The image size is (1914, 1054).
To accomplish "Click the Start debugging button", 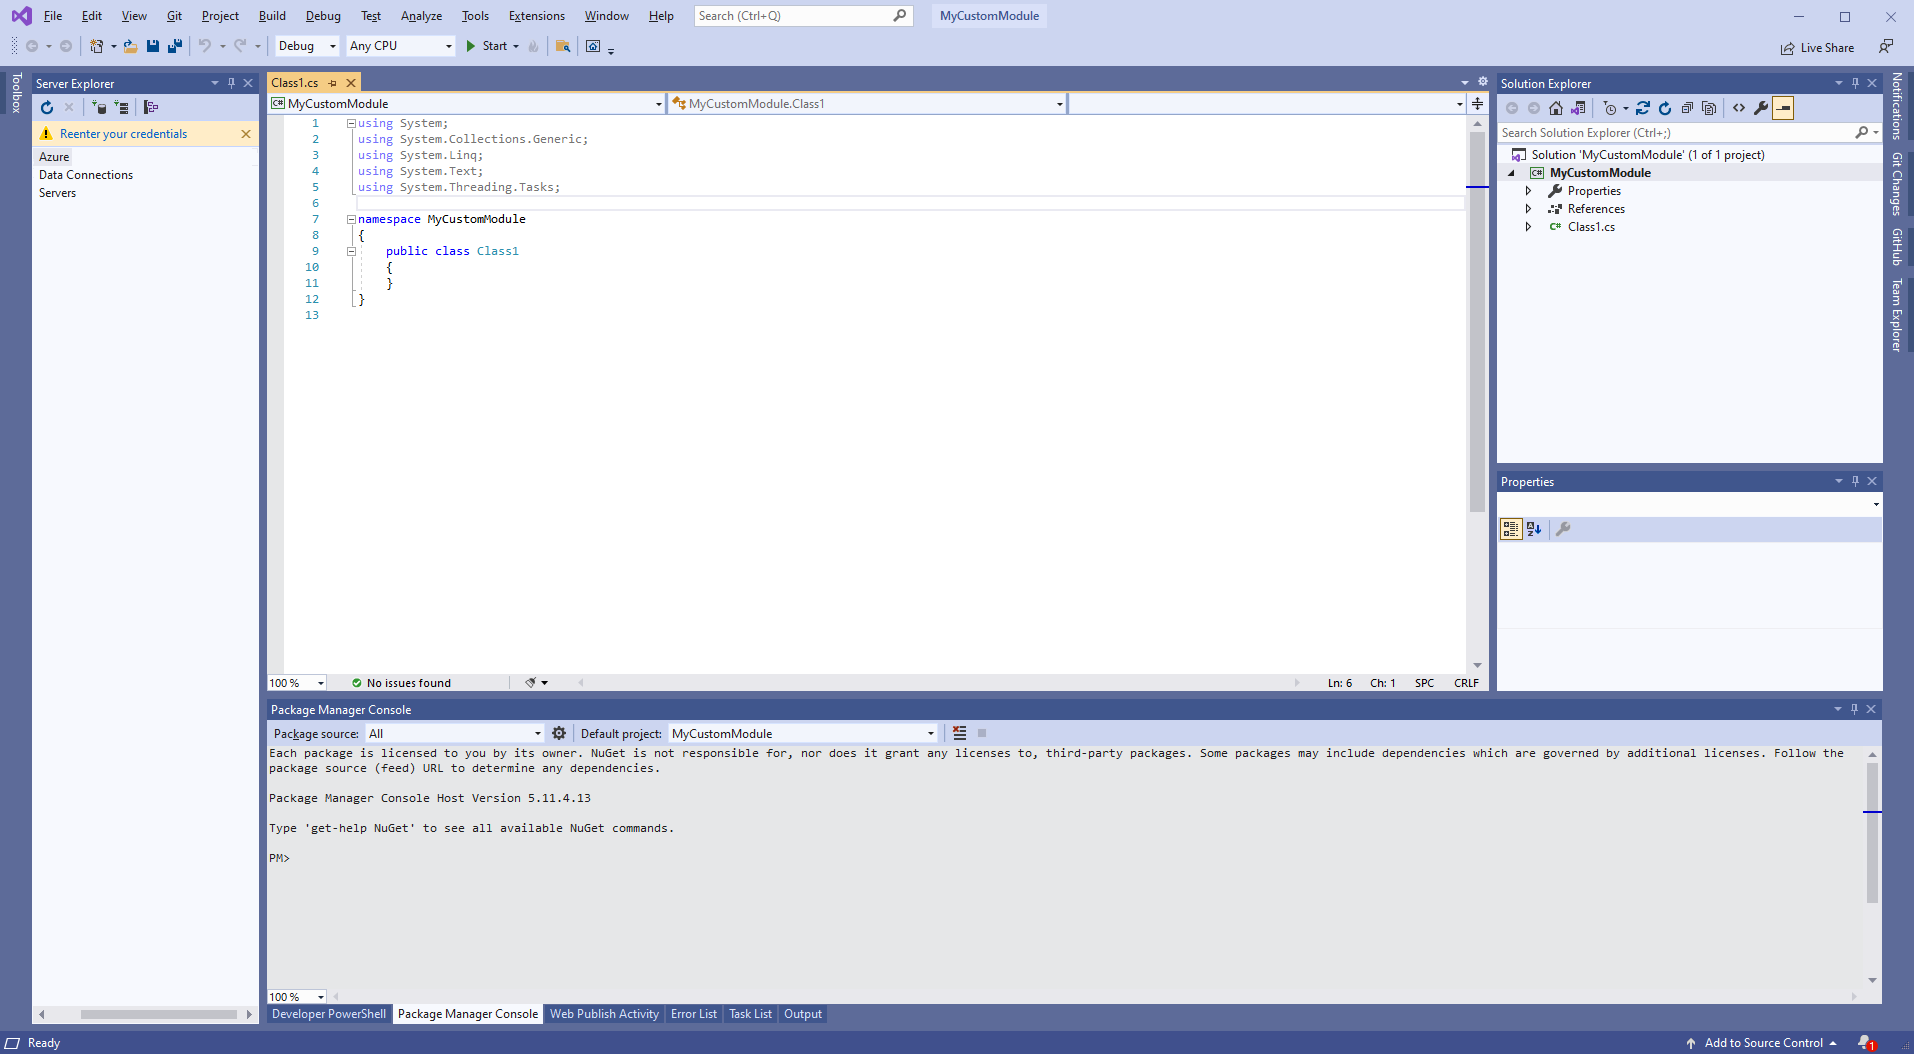I will click(x=487, y=46).
